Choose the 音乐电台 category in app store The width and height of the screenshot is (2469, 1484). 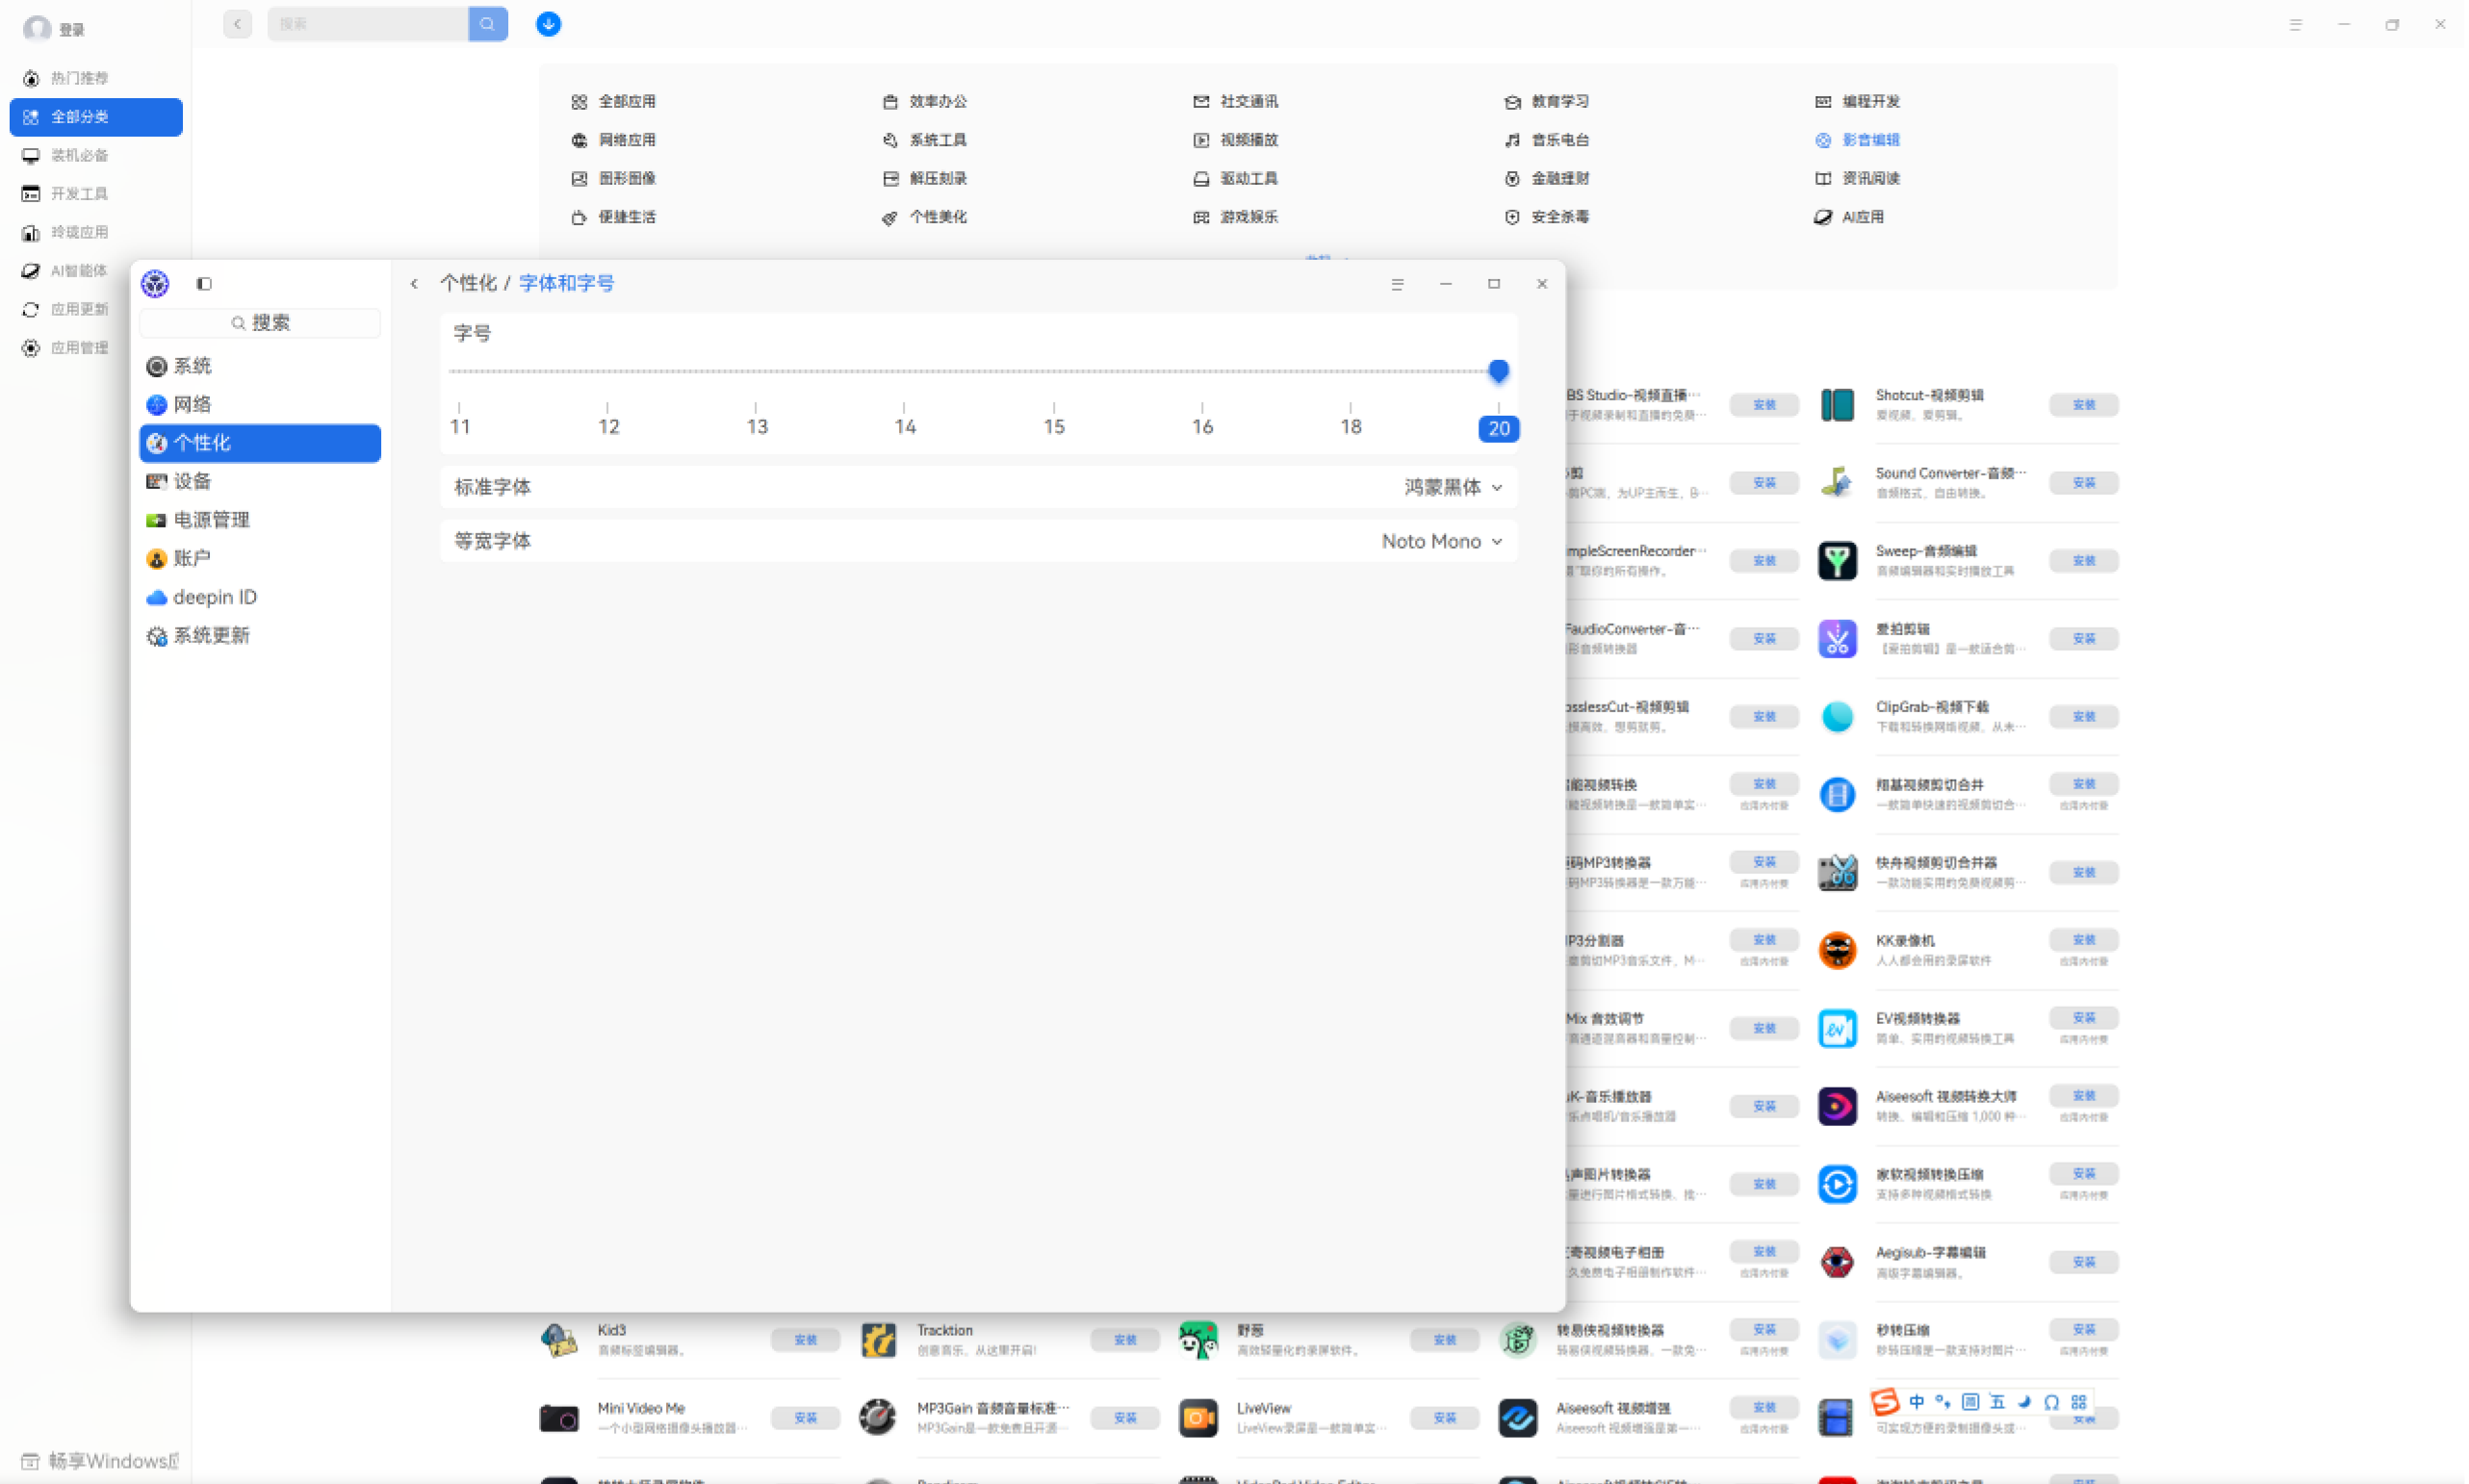click(1546, 140)
